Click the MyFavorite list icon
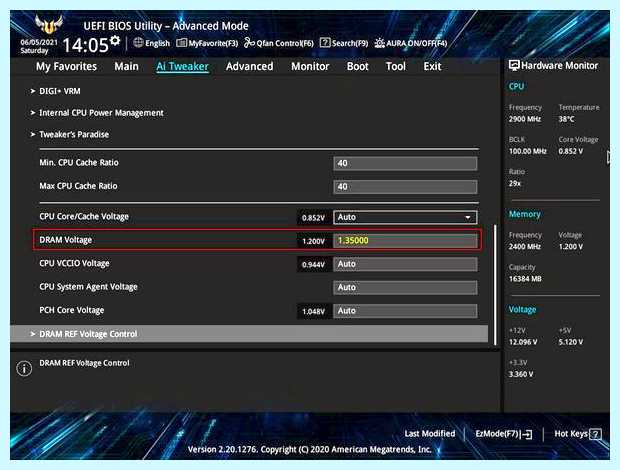 [181, 43]
